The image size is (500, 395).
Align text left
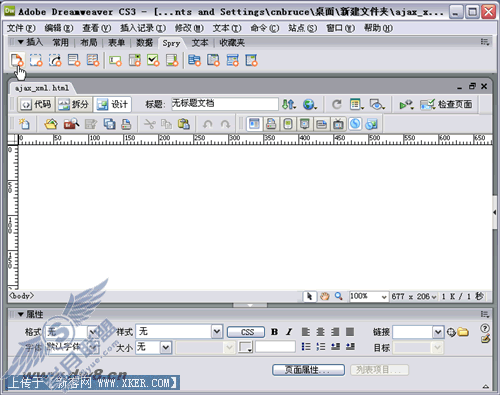pos(306,332)
